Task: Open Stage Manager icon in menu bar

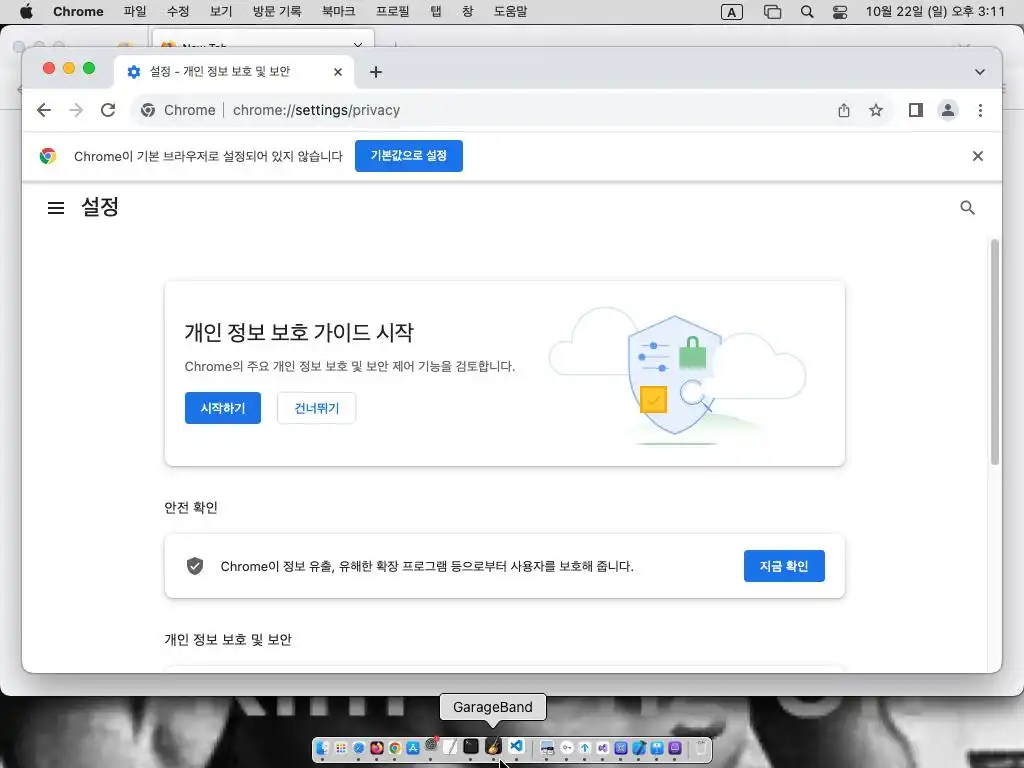Action: 773,12
